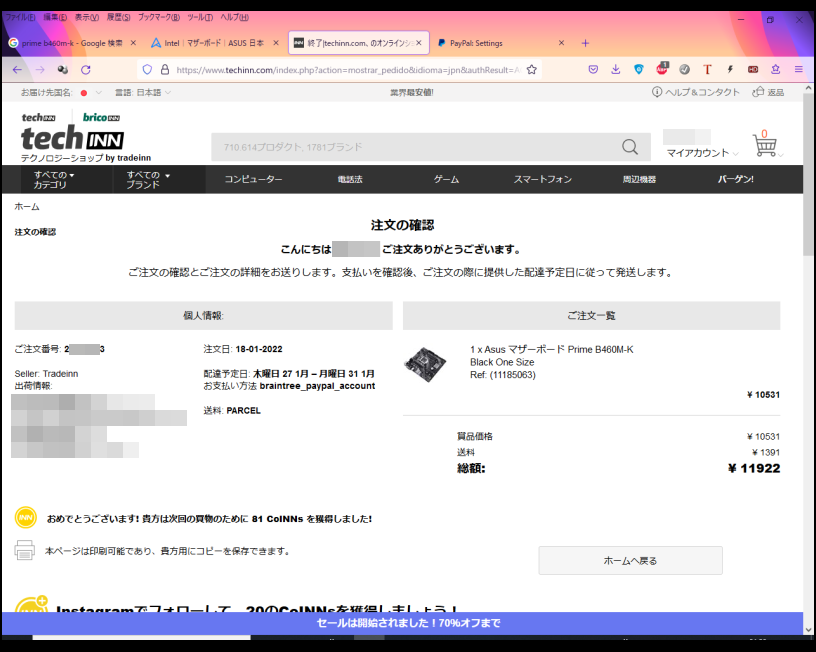This screenshot has width=816, height=652.
Task: Go to the ゲーム category
Action: tap(447, 180)
